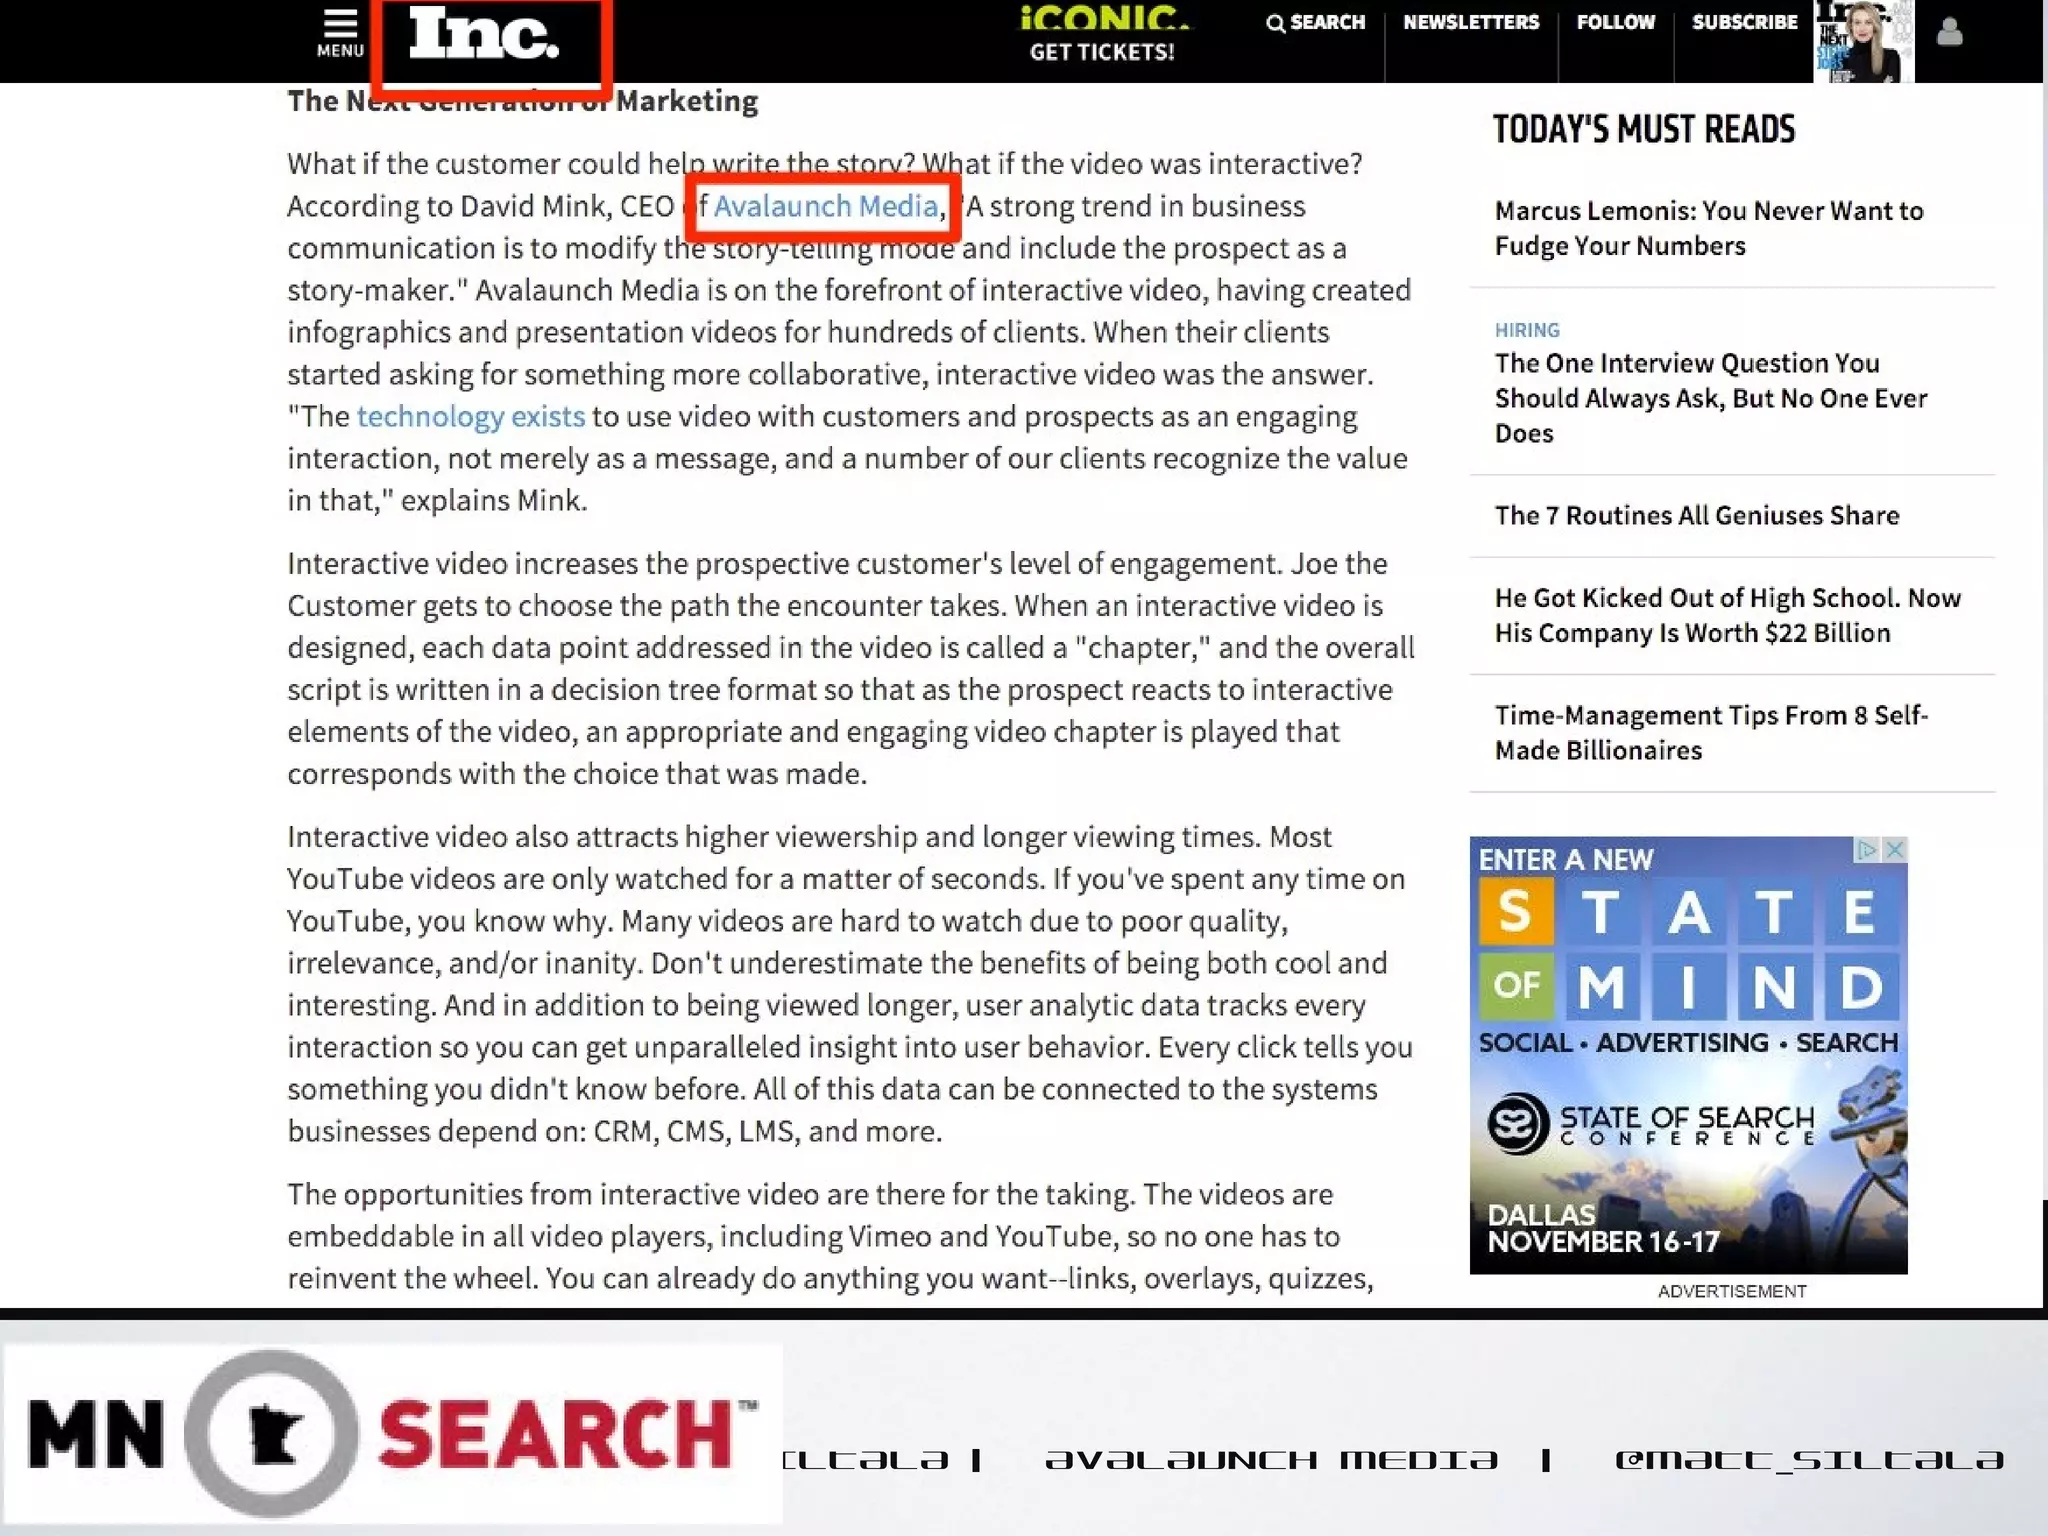Open the Avalaunch Media hyperlink
Viewport: 2048px width, 1536px height.
coord(825,206)
